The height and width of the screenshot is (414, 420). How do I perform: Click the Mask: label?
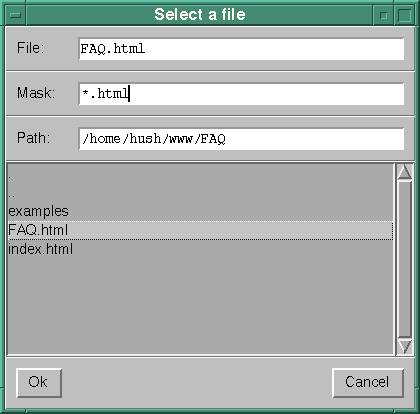(x=36, y=93)
